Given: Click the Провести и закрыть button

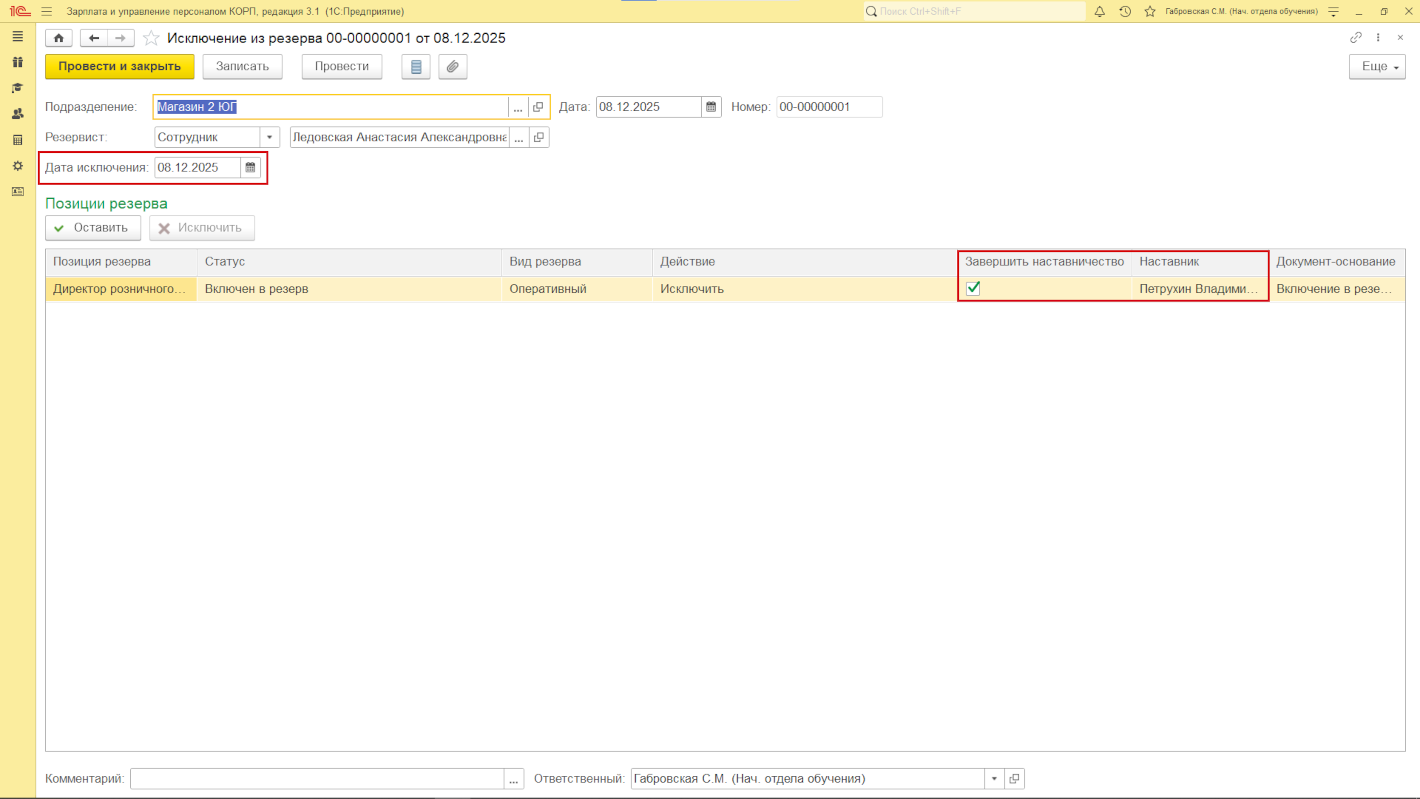Looking at the screenshot, I should click(x=119, y=67).
